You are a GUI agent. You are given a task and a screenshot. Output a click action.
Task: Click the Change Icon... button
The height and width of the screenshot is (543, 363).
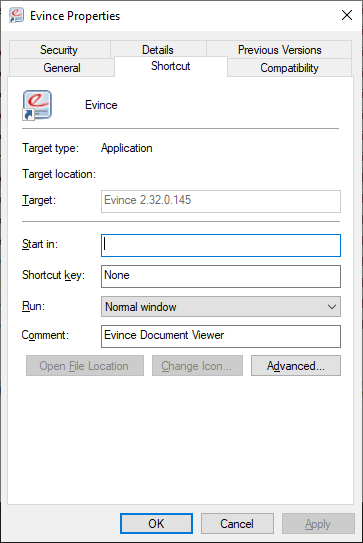[x=197, y=366]
